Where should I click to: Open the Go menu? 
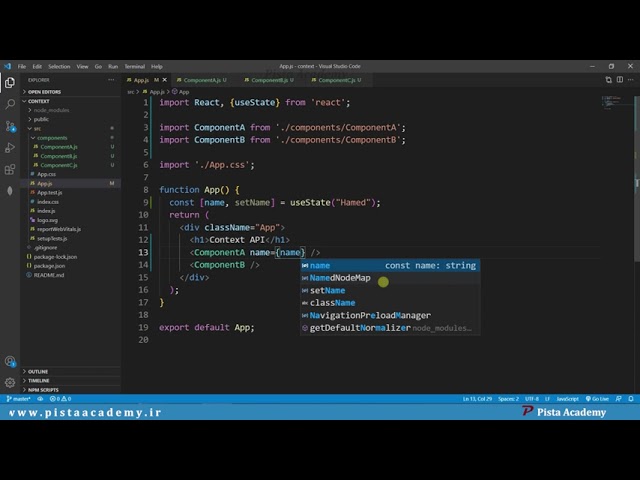coord(98,67)
